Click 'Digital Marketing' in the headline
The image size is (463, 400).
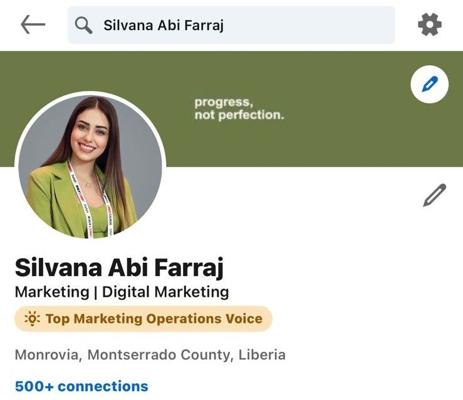tap(166, 292)
